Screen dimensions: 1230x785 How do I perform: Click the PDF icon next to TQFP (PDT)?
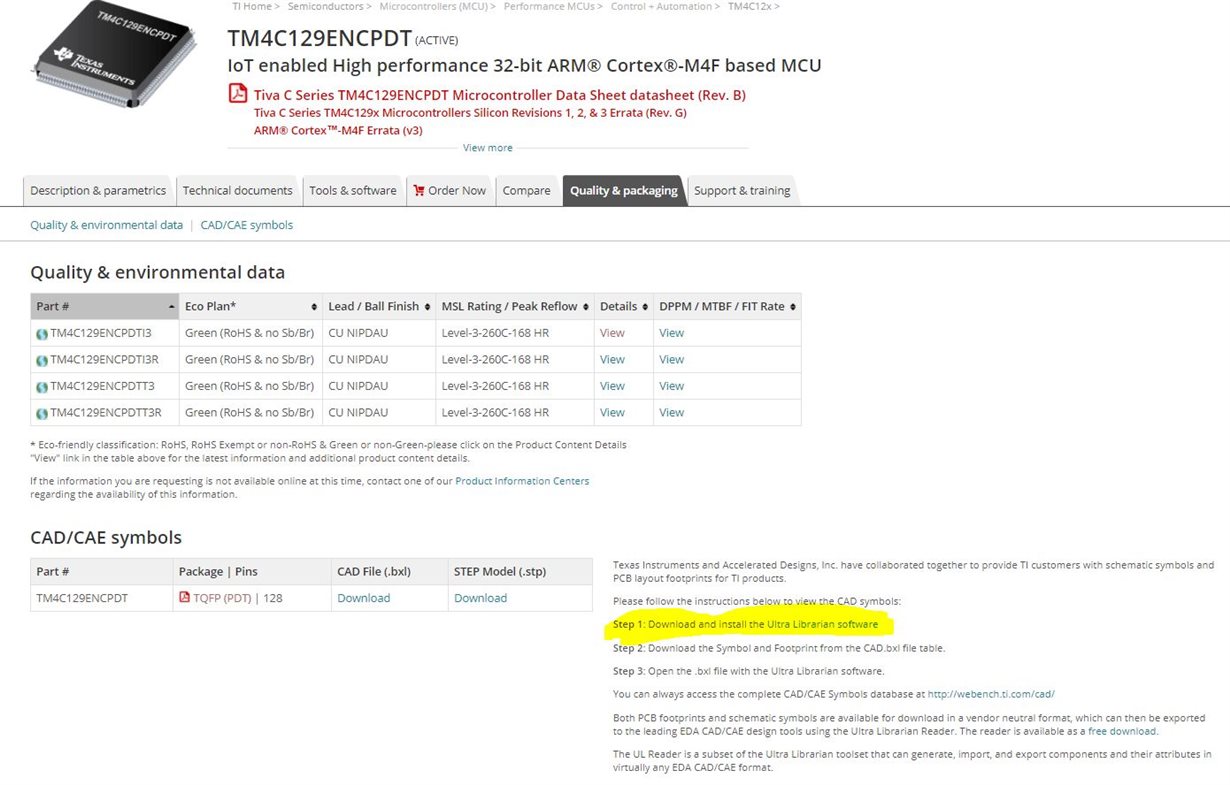point(184,598)
